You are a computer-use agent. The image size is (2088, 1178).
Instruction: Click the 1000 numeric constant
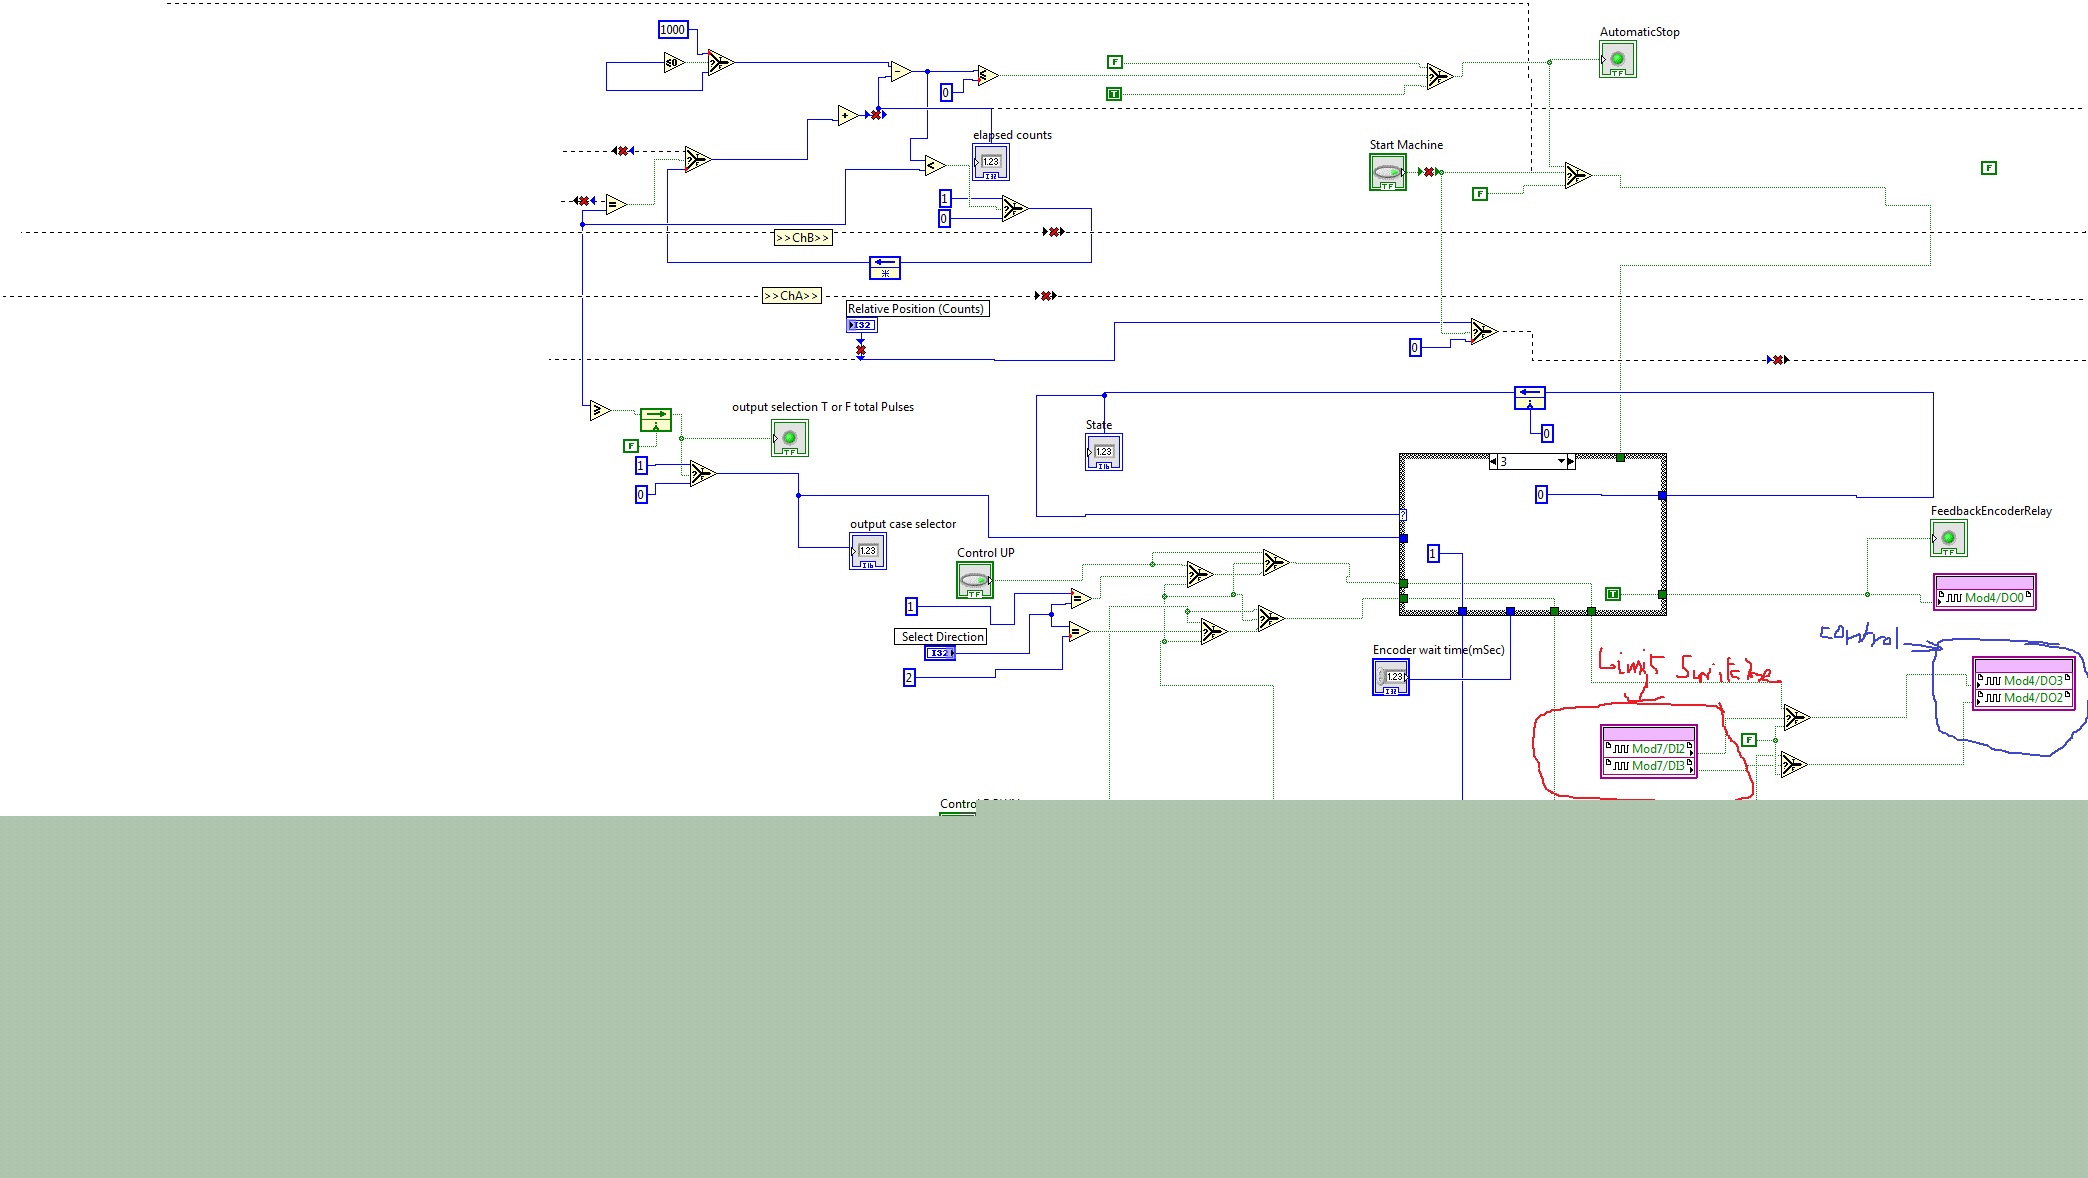[673, 30]
